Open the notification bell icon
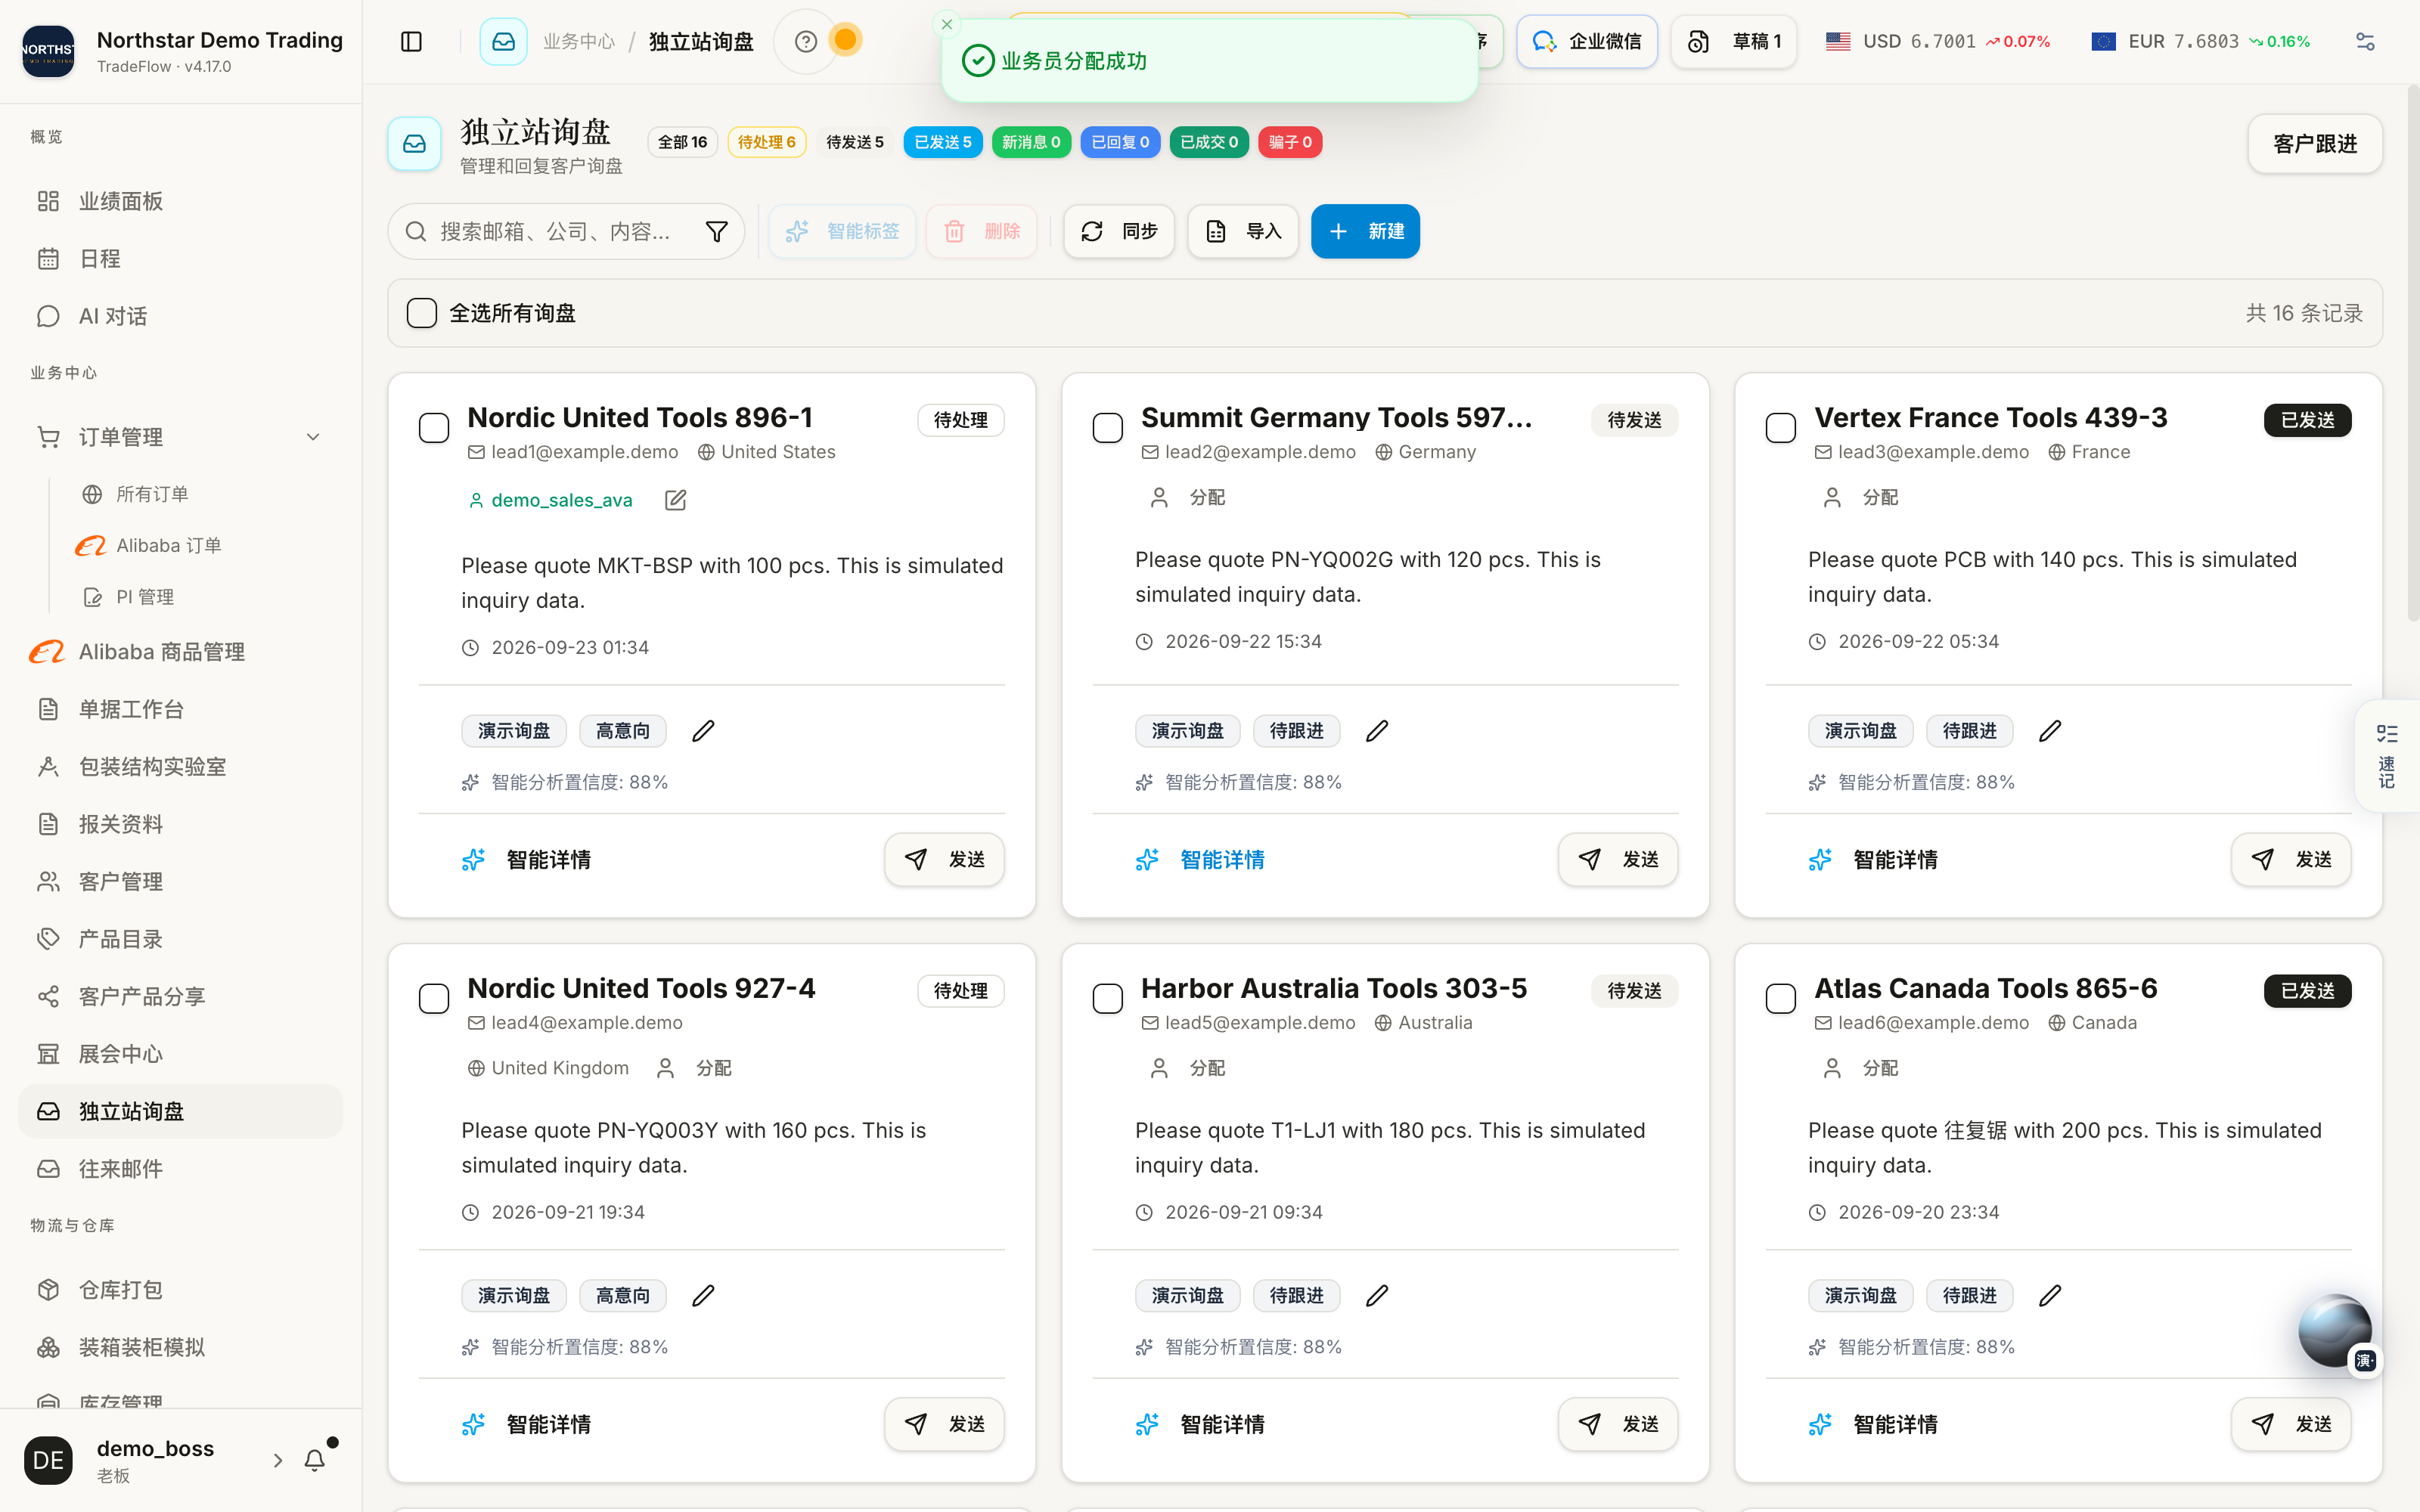Screen dimensions: 2420x1512 (x=314, y=1460)
